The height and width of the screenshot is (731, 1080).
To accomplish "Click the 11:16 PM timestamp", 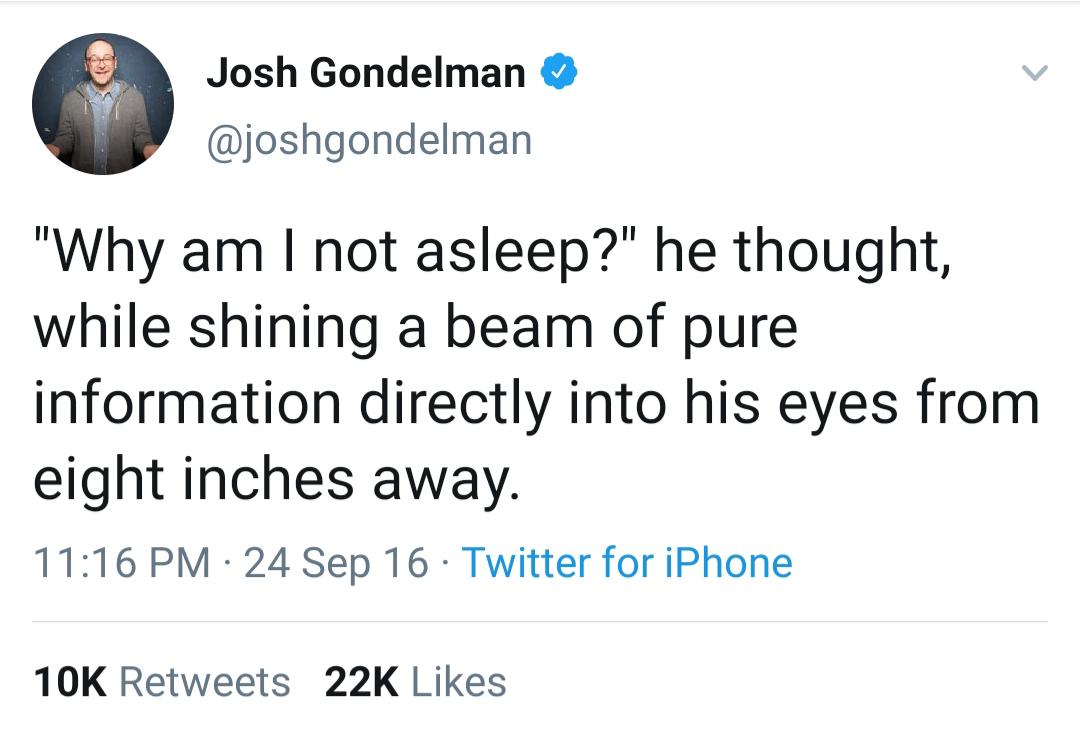I will coord(122,562).
